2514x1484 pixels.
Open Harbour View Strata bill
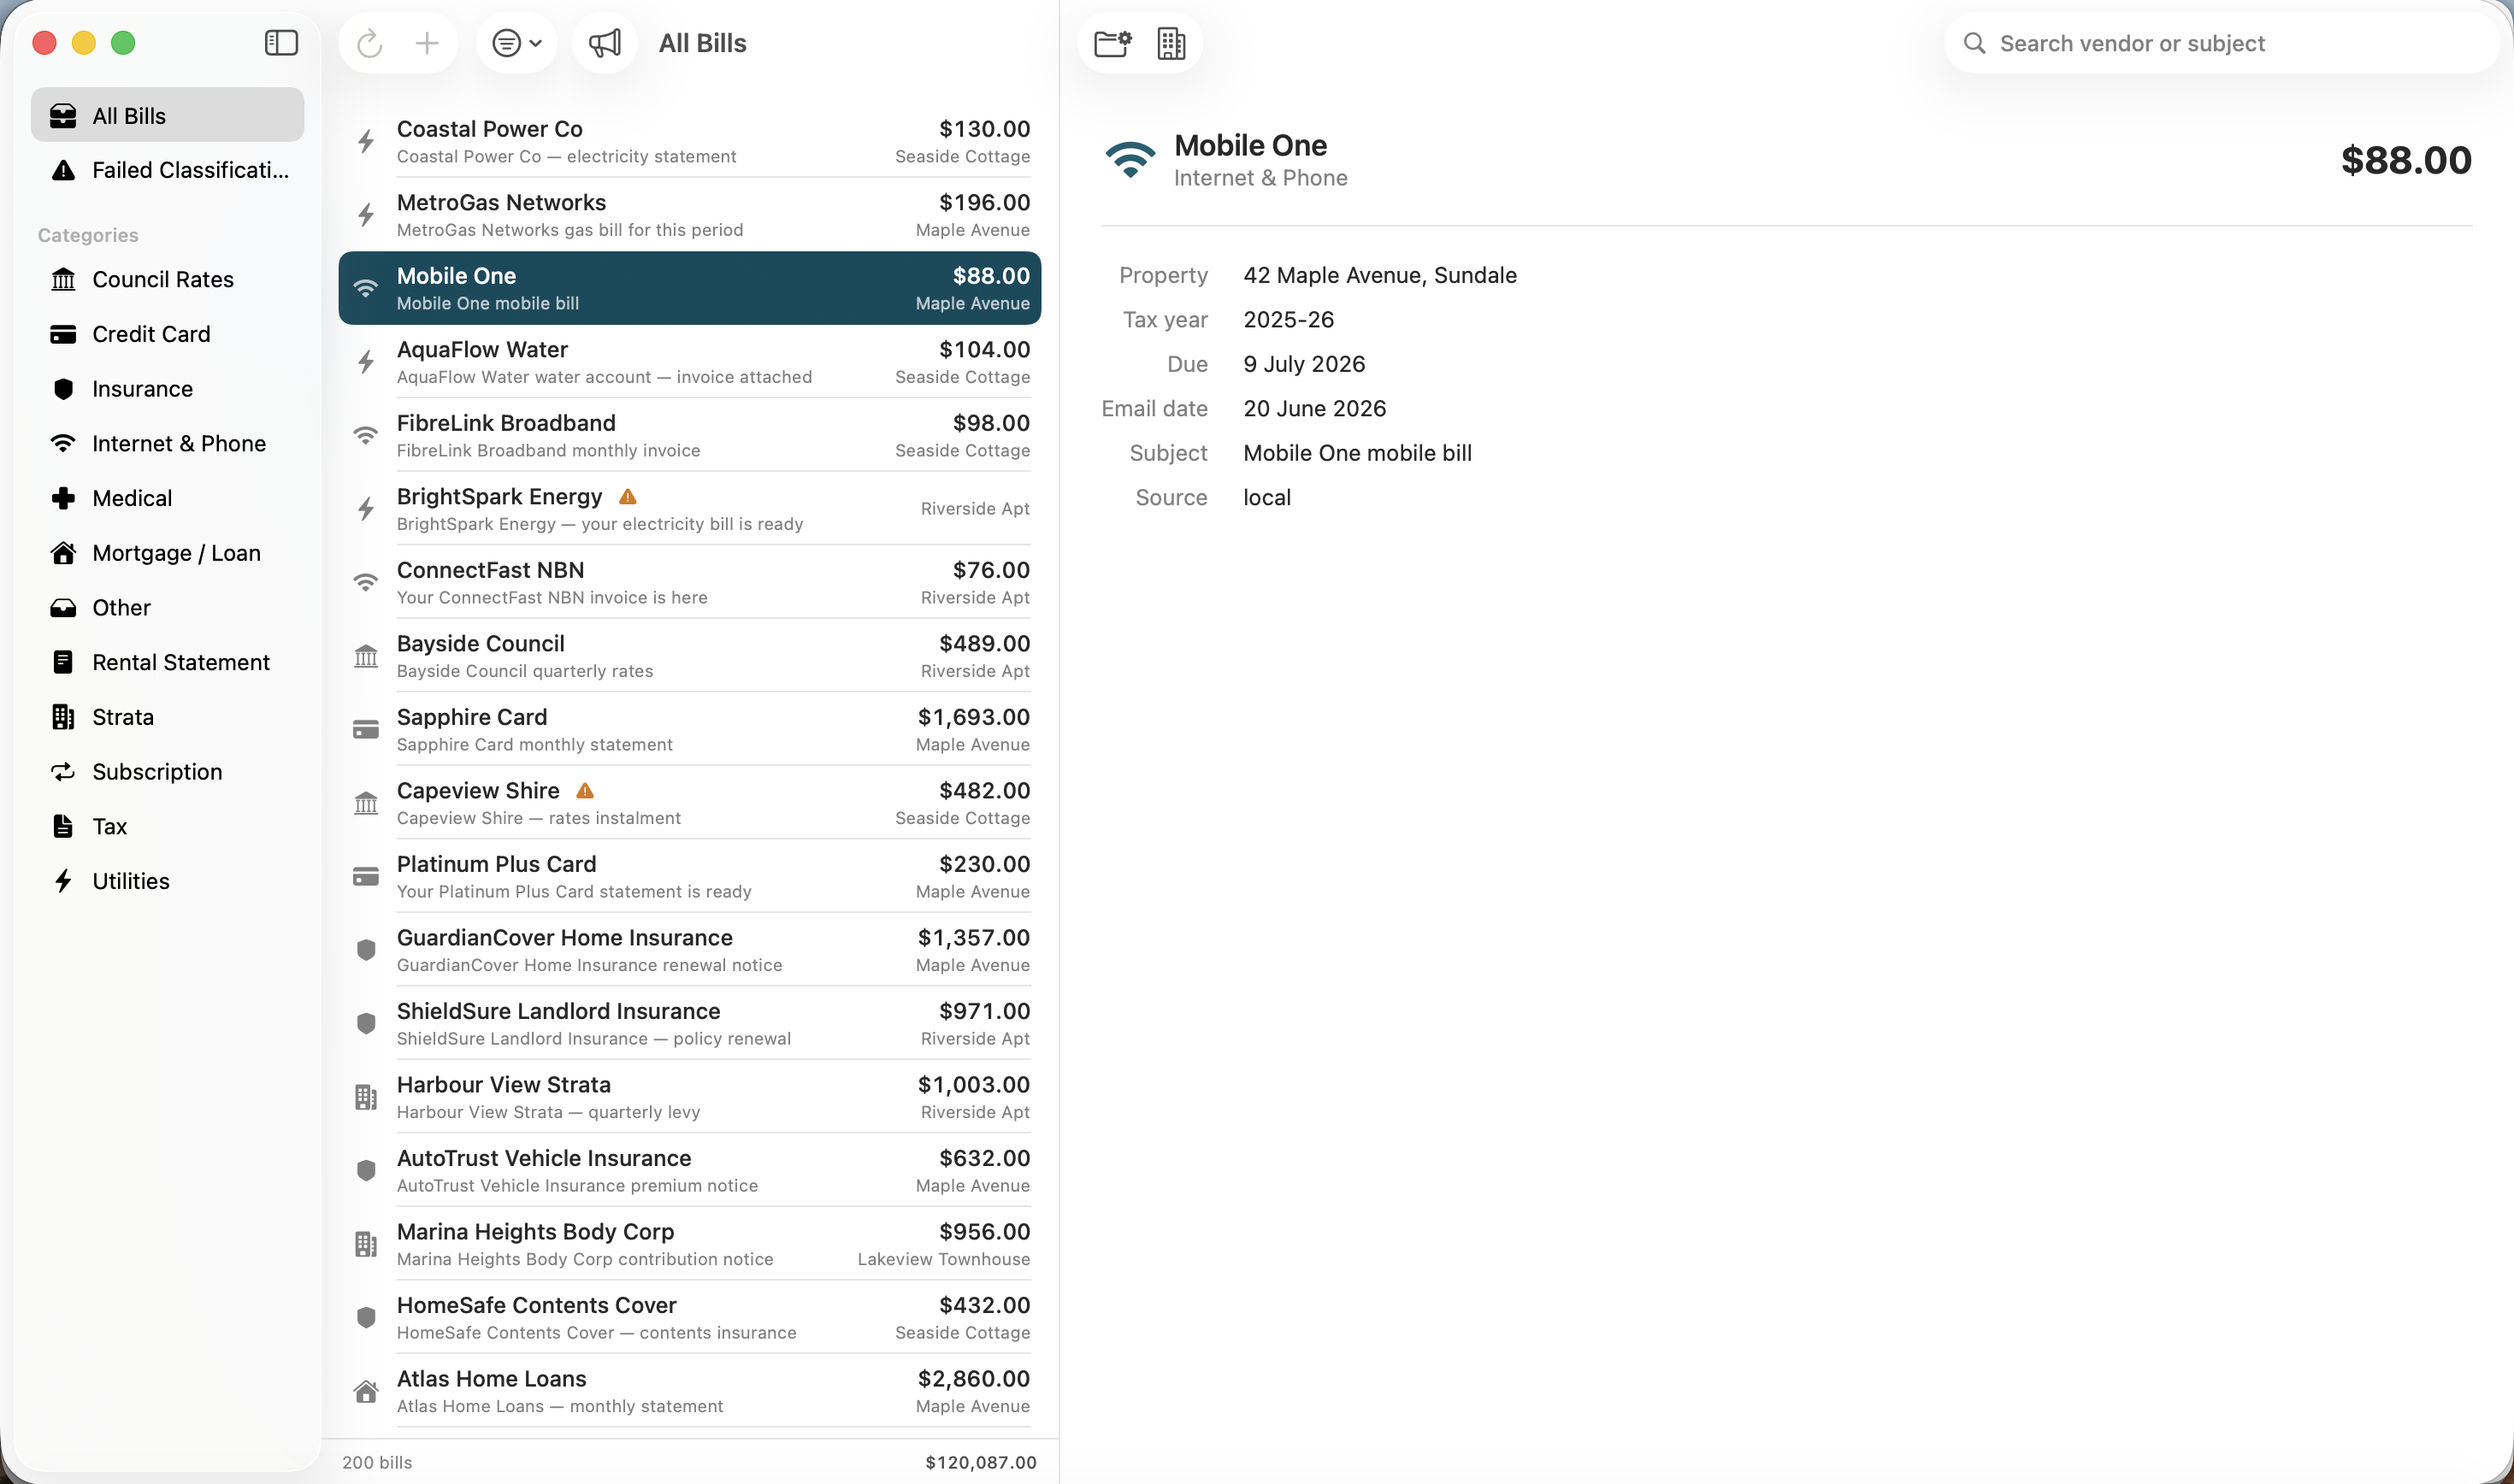689,1097
